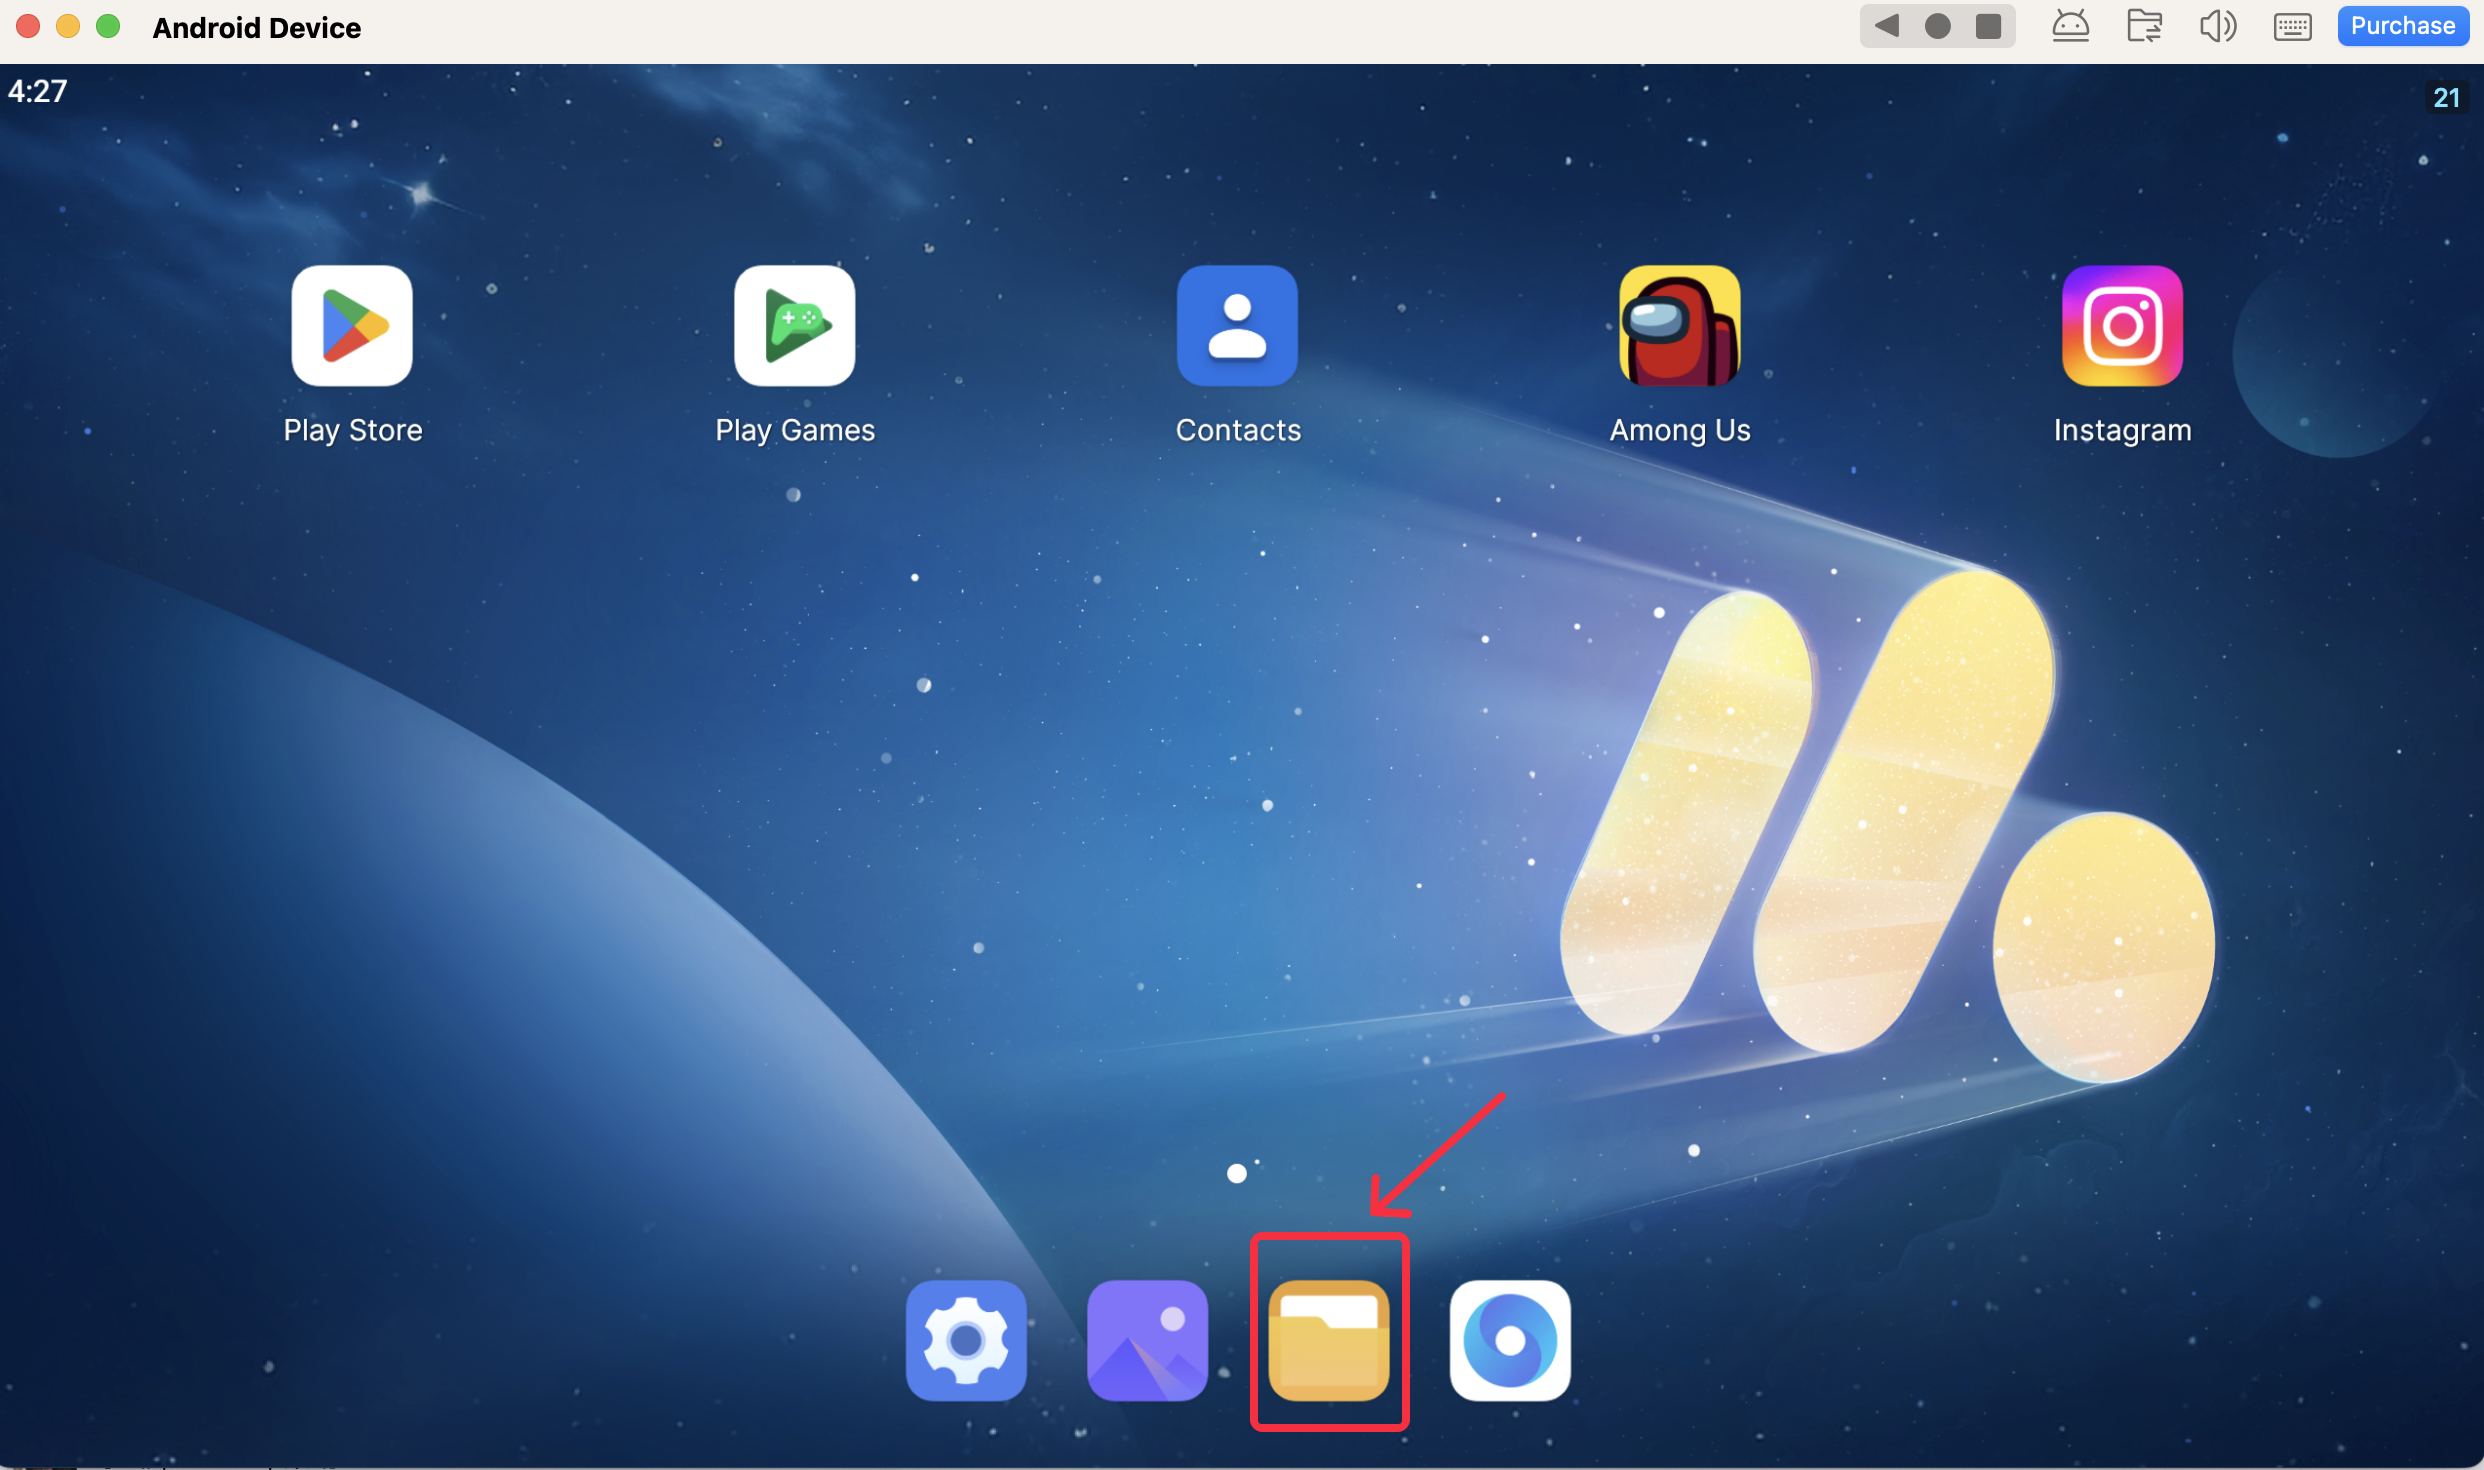The width and height of the screenshot is (2484, 1470).
Task: Tap the Android Home circle button
Action: [1937, 26]
